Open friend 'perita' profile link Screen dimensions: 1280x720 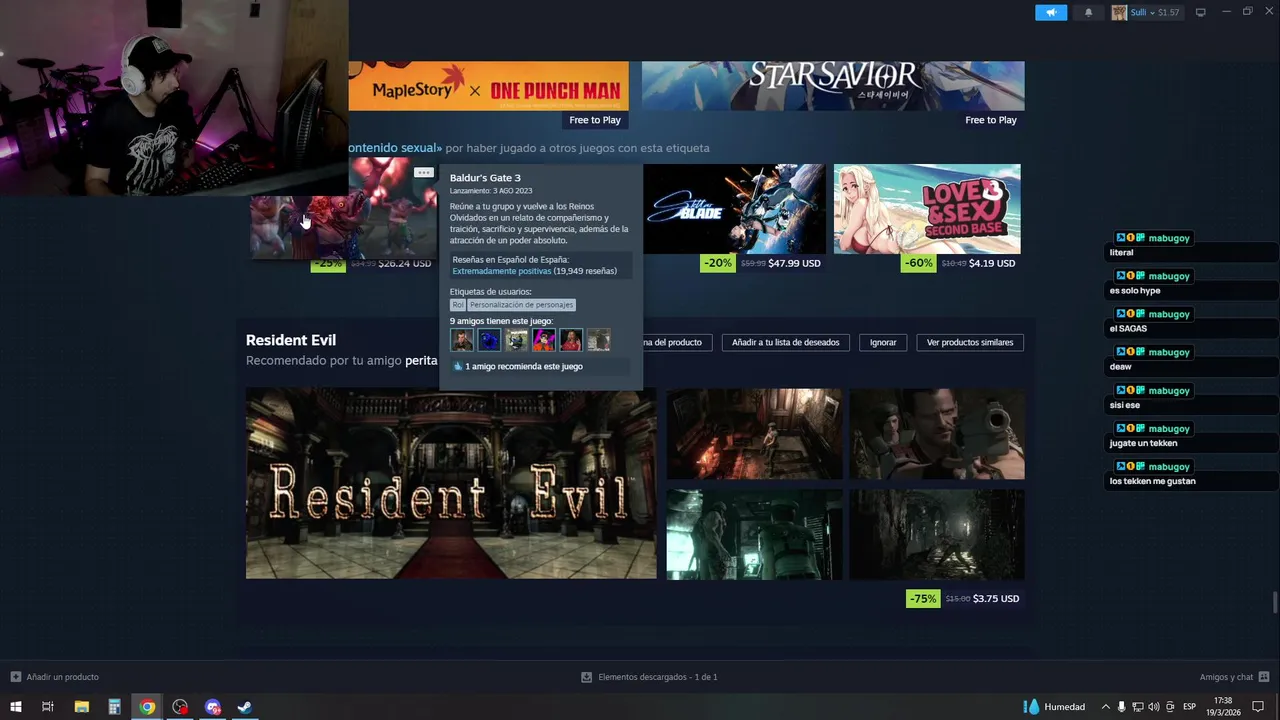[421, 361]
